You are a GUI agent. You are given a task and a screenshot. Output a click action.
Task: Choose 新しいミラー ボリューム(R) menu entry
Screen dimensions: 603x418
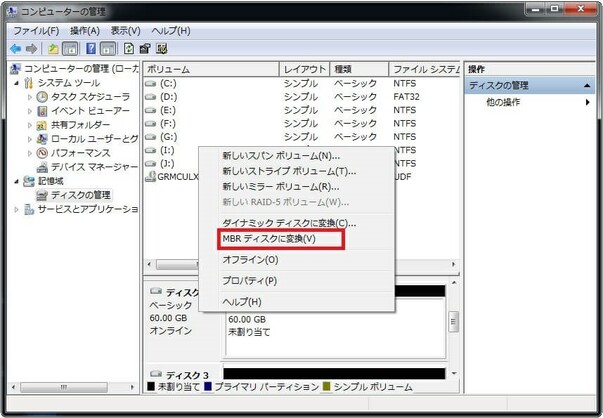tap(297, 187)
